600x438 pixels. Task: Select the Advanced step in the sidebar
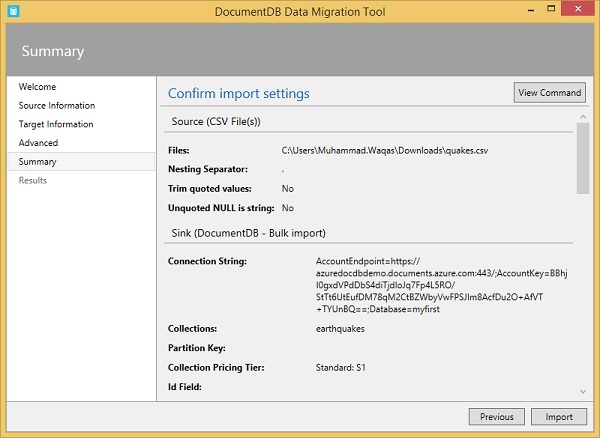39,143
